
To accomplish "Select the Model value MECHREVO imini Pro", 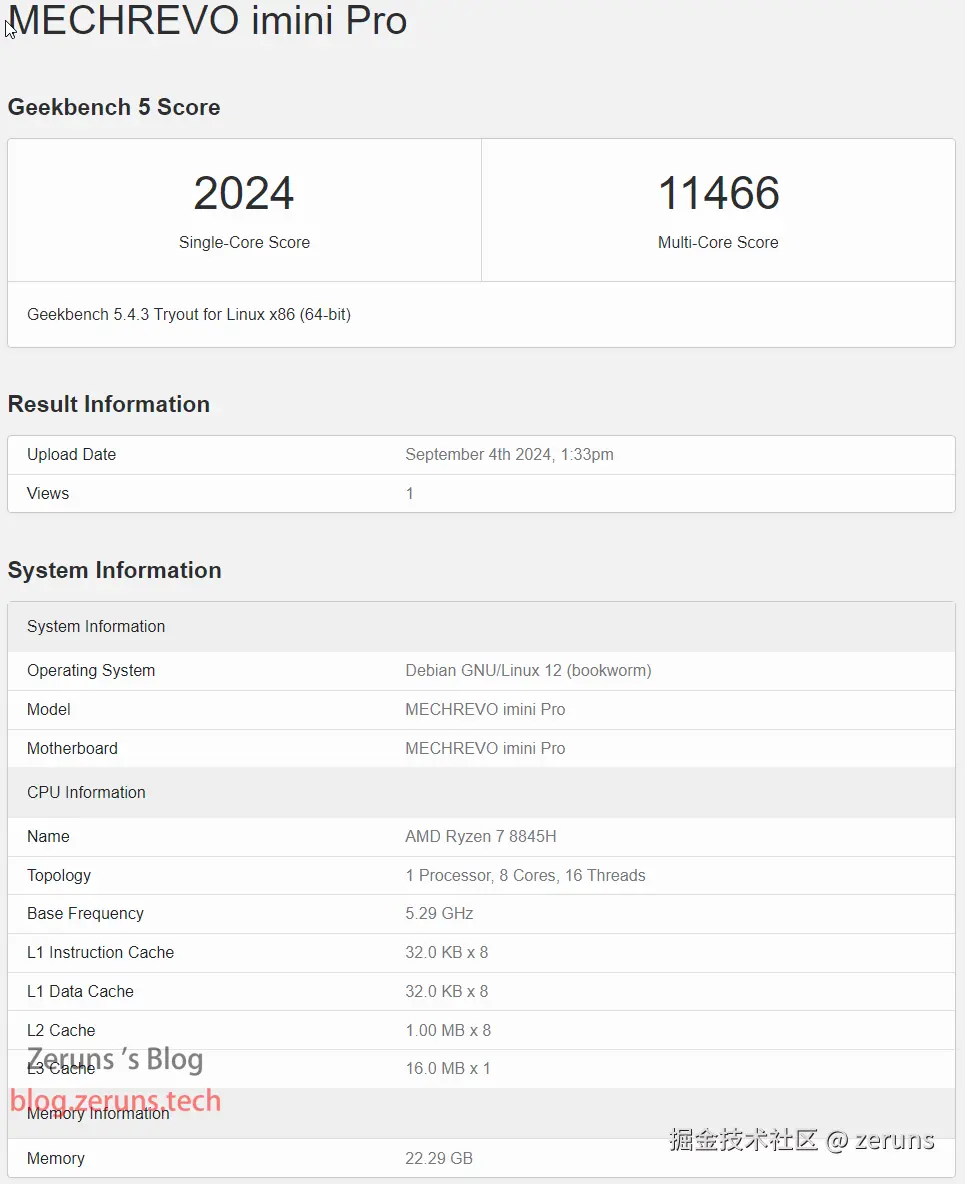I will pos(486,710).
